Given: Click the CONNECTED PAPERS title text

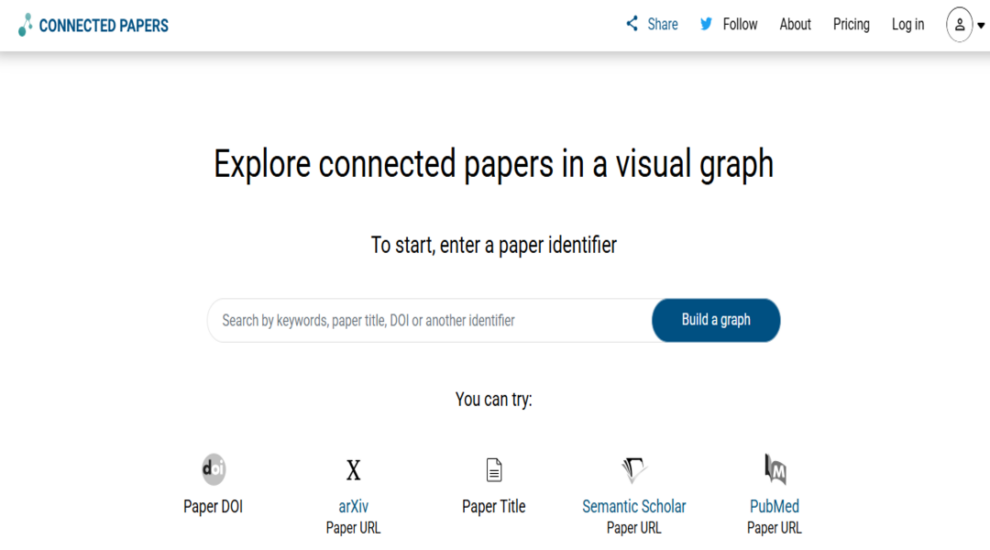Looking at the screenshot, I should tap(104, 26).
